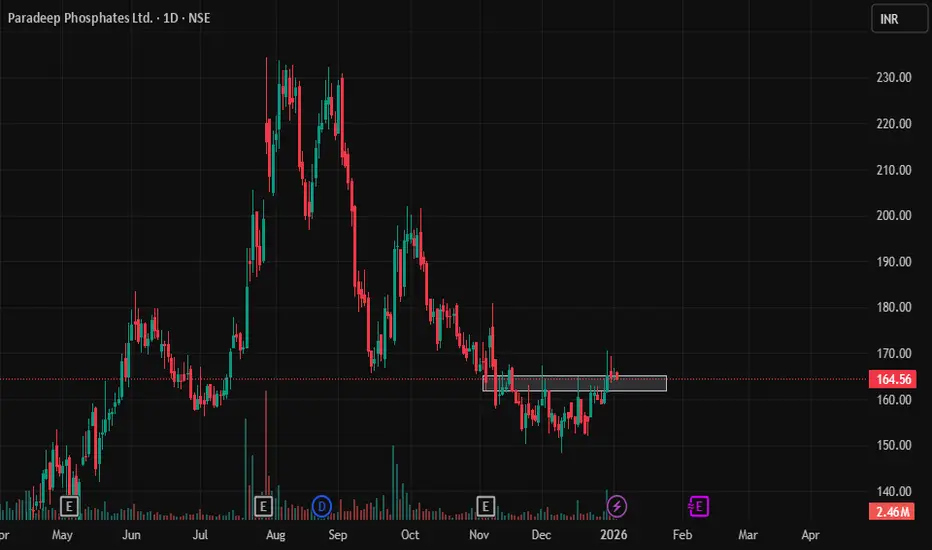Screen dimensions: 932x550
Task: Click the 140.00 price axis label
Action: coord(894,491)
